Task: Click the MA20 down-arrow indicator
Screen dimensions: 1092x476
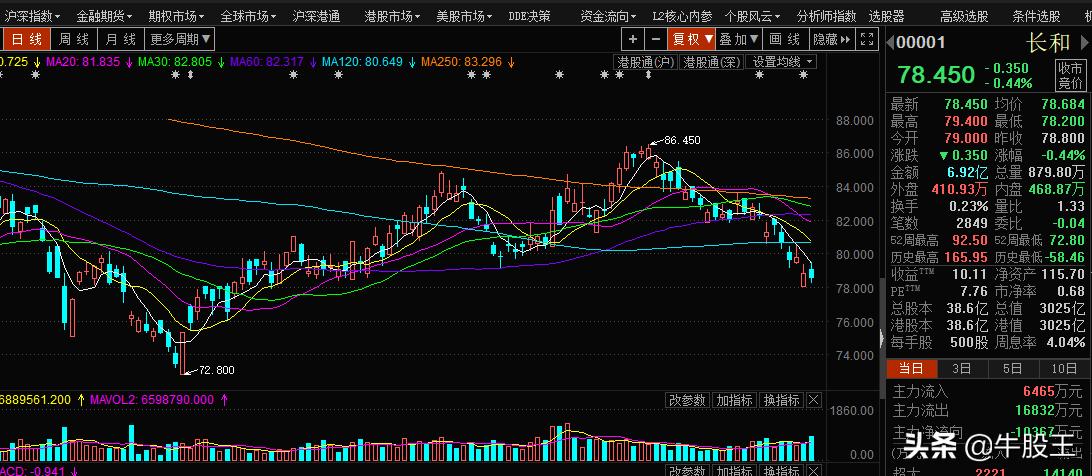Action: (129, 62)
